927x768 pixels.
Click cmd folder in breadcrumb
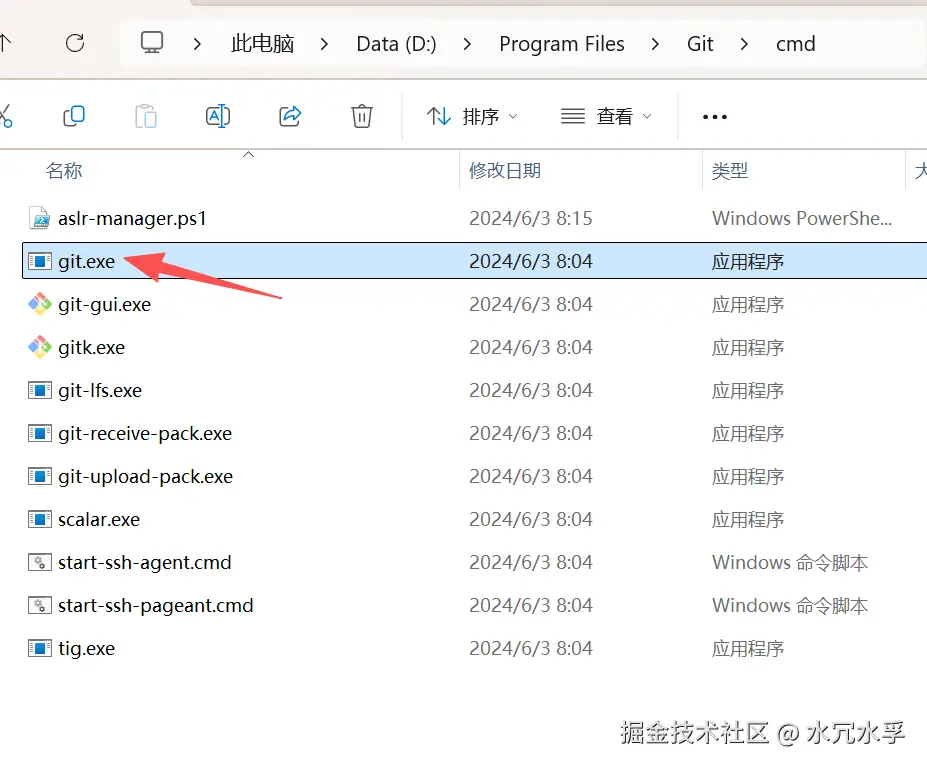[796, 44]
